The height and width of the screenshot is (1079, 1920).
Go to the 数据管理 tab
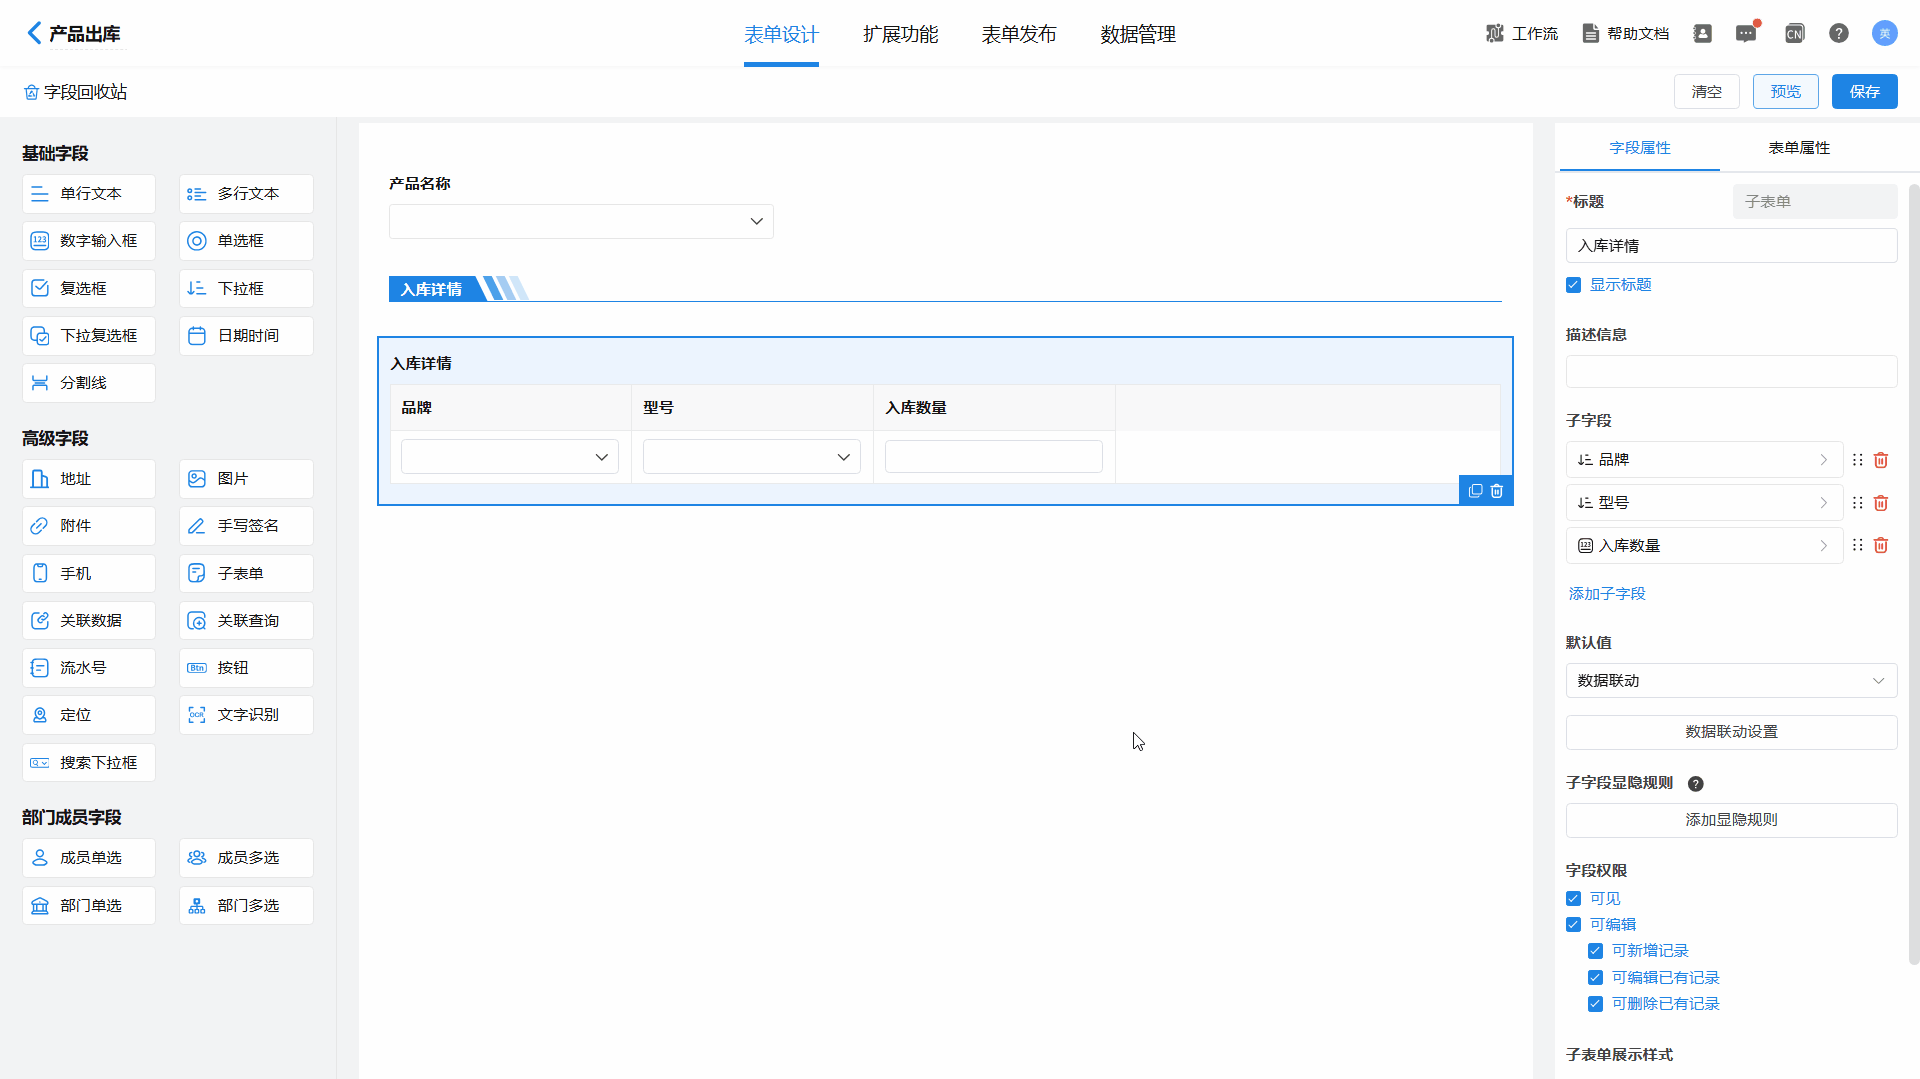tap(1137, 35)
